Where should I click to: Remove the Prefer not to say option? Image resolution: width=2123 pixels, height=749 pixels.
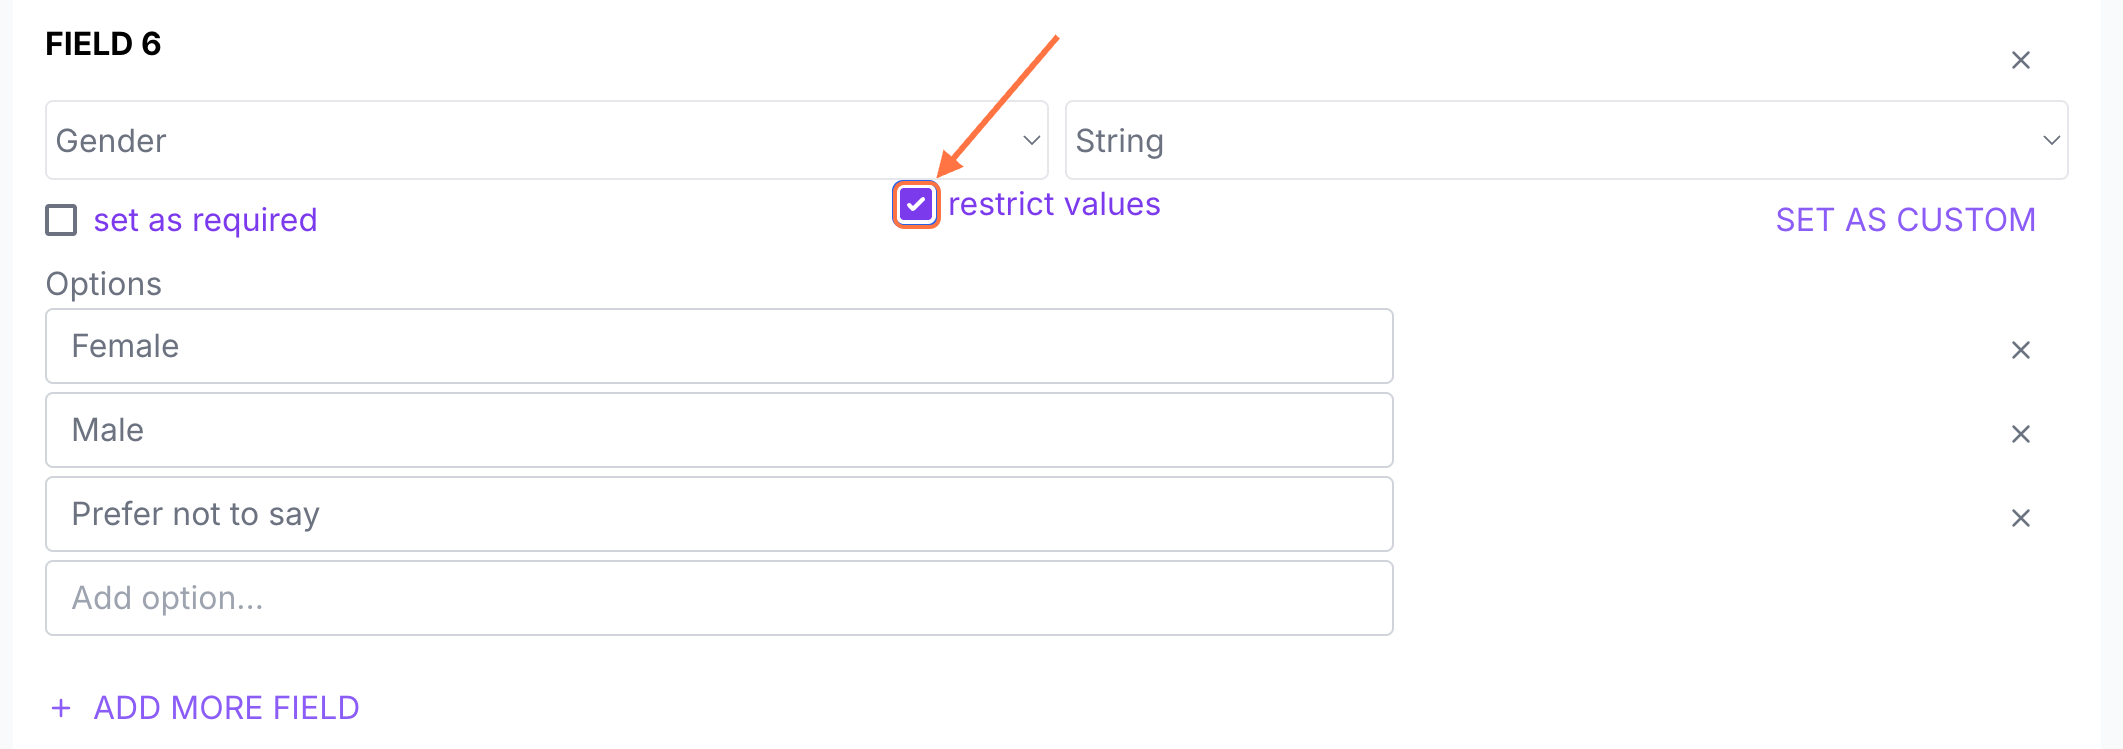click(2020, 518)
